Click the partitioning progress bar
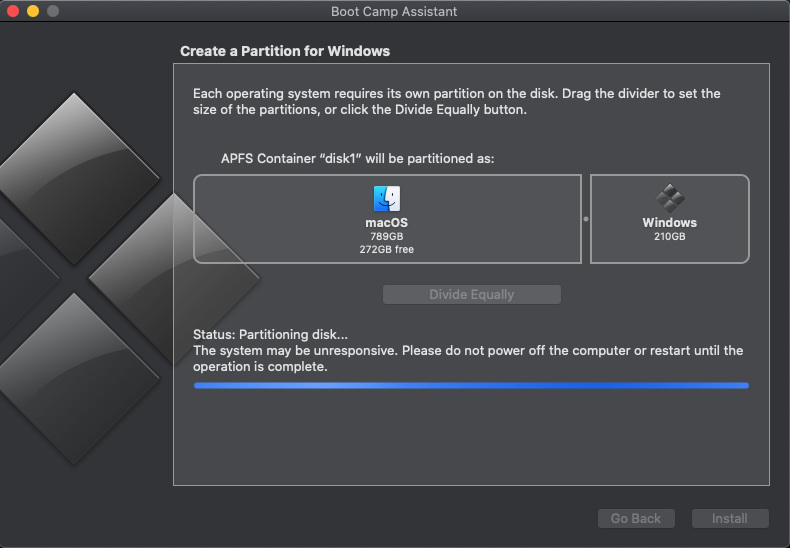Screen dimensions: 790x548 (471, 385)
